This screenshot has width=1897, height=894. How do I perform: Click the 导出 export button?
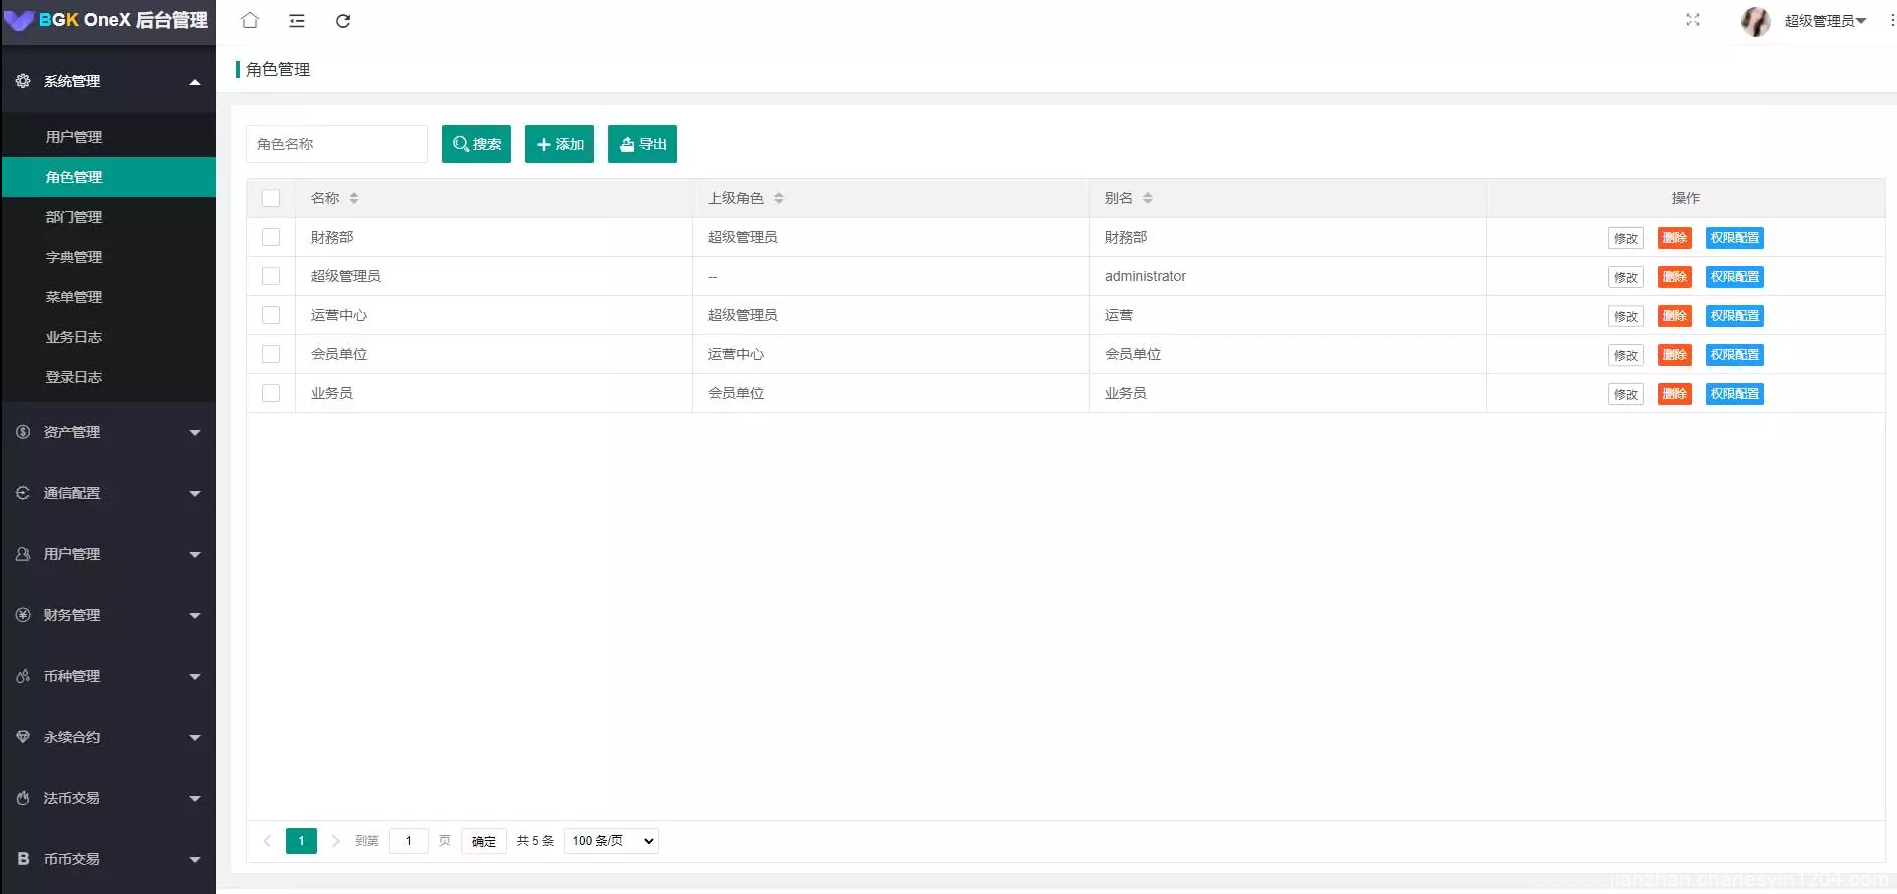pyautogui.click(x=642, y=144)
